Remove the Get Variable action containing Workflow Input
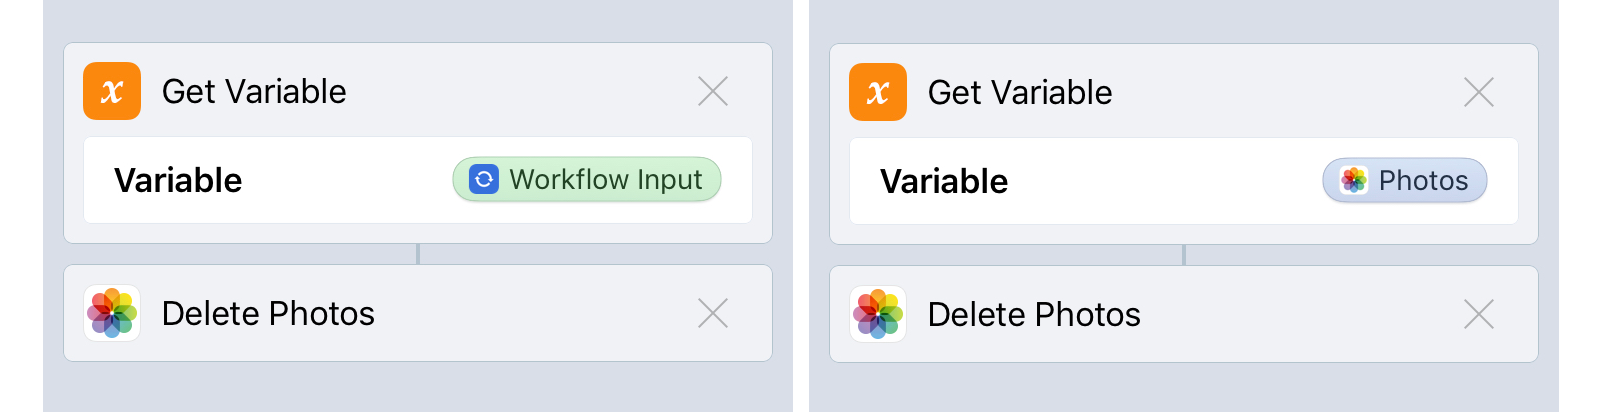The image size is (1602, 412). click(x=713, y=92)
